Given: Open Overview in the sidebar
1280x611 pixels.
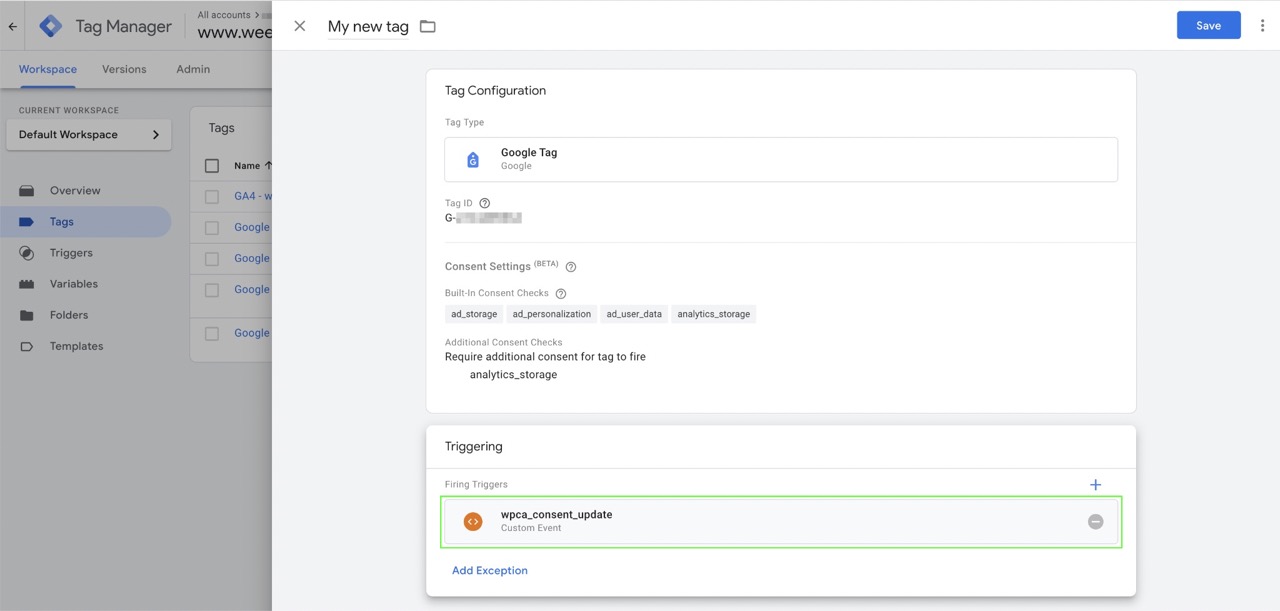Looking at the screenshot, I should [75, 191].
